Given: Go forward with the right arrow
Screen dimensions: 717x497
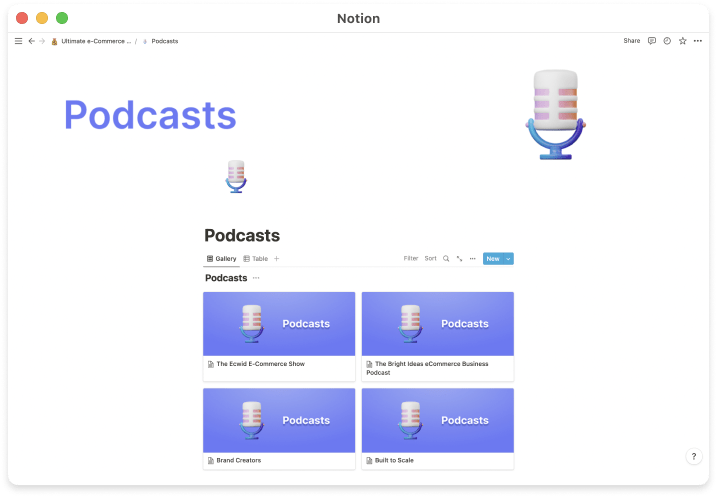Looking at the screenshot, I should click(x=42, y=41).
